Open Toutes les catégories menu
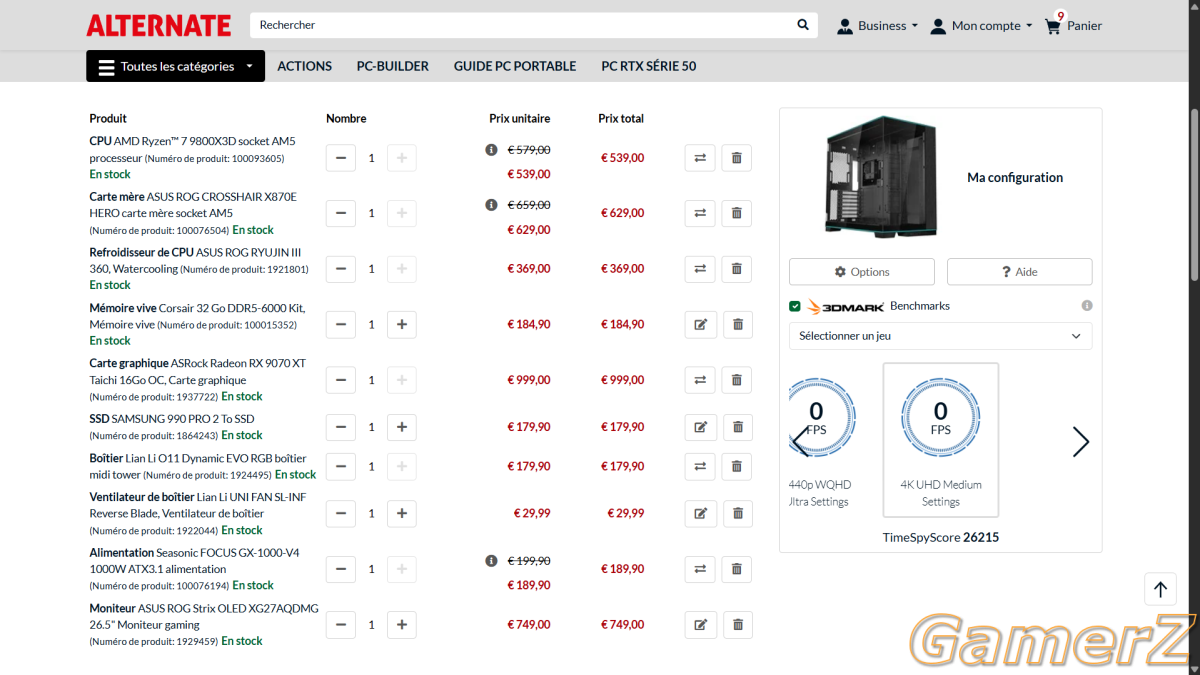This screenshot has width=1200, height=675. [x=175, y=66]
